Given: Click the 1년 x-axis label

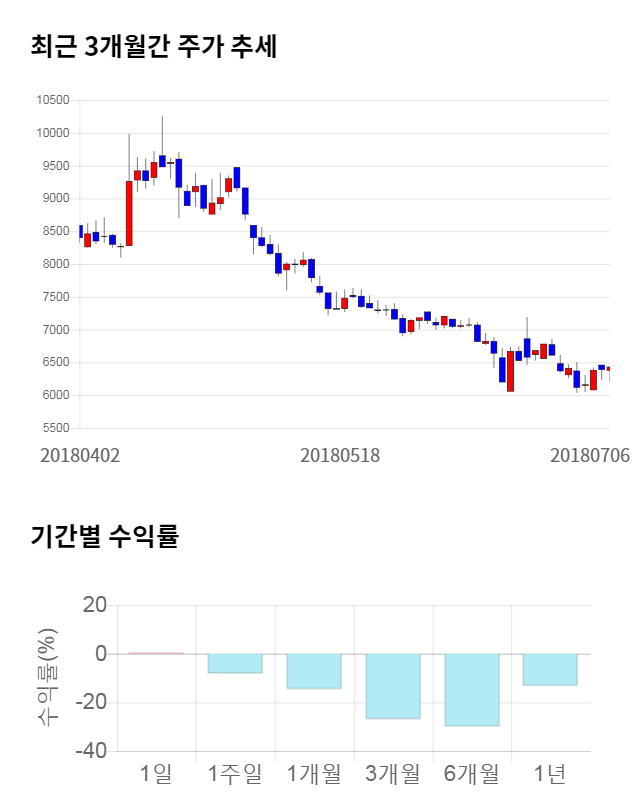Looking at the screenshot, I should click(x=551, y=773).
